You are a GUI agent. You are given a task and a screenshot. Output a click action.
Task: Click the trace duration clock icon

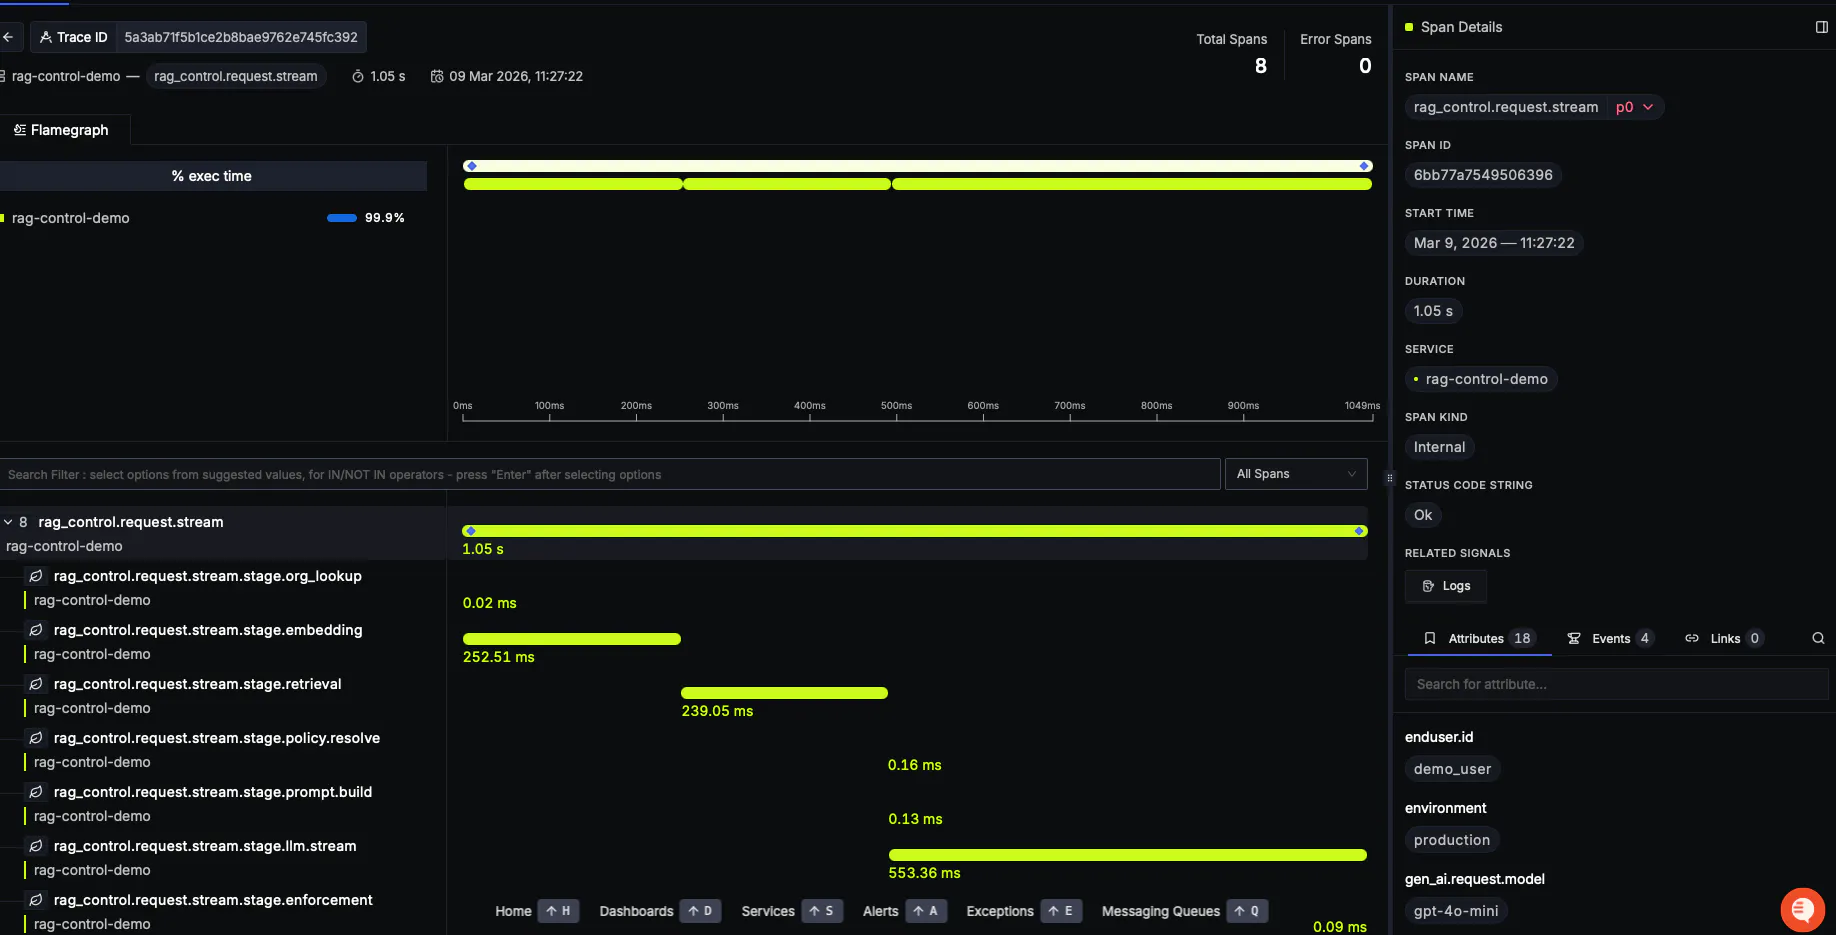click(x=358, y=76)
